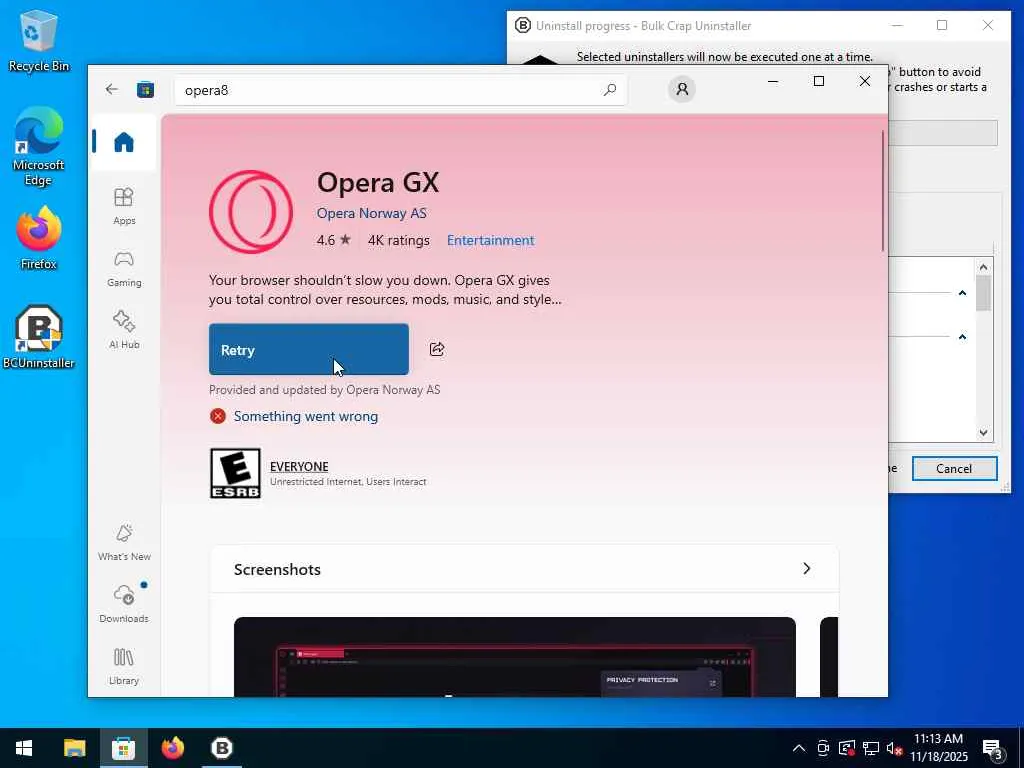The width and height of the screenshot is (1024, 768).
Task: Click the Uninstaller list scroll-down arrow
Action: click(x=984, y=433)
